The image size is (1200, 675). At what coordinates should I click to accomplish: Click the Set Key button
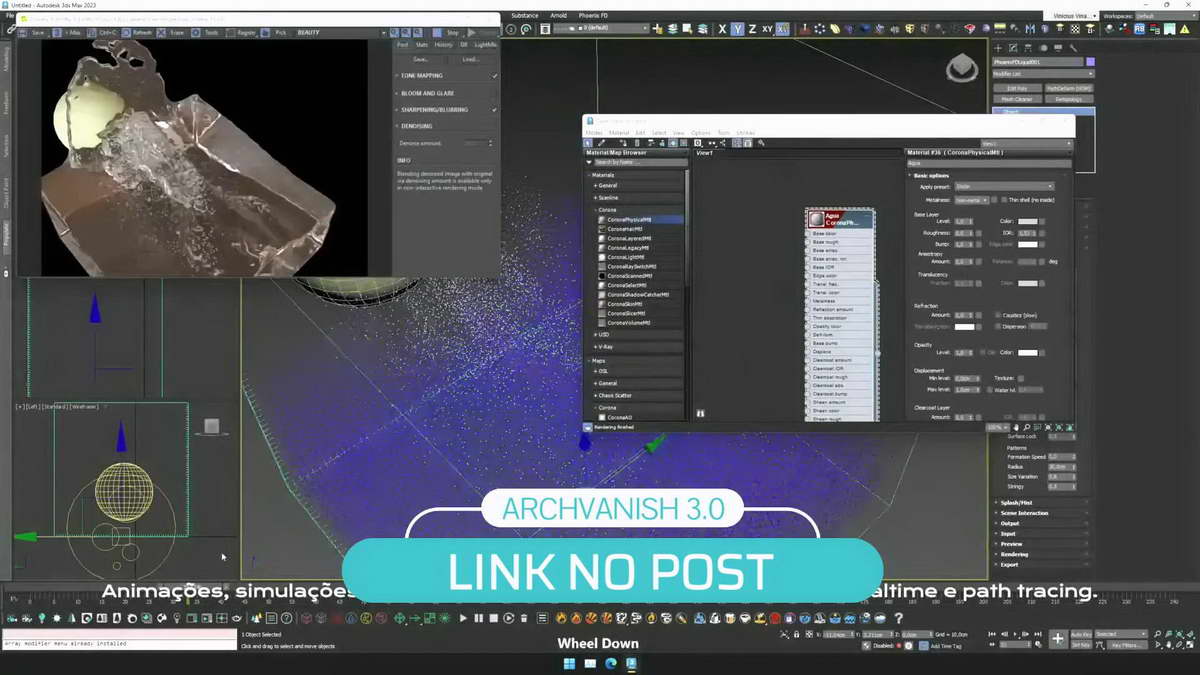click(x=1081, y=645)
